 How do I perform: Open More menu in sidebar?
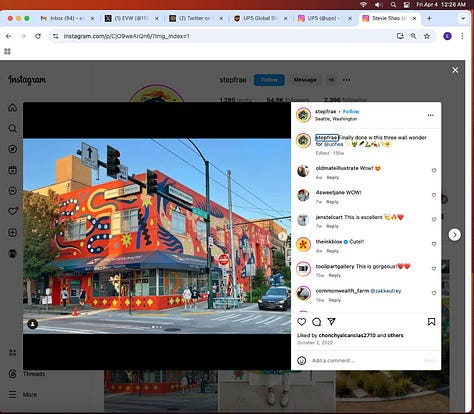(x=23, y=394)
